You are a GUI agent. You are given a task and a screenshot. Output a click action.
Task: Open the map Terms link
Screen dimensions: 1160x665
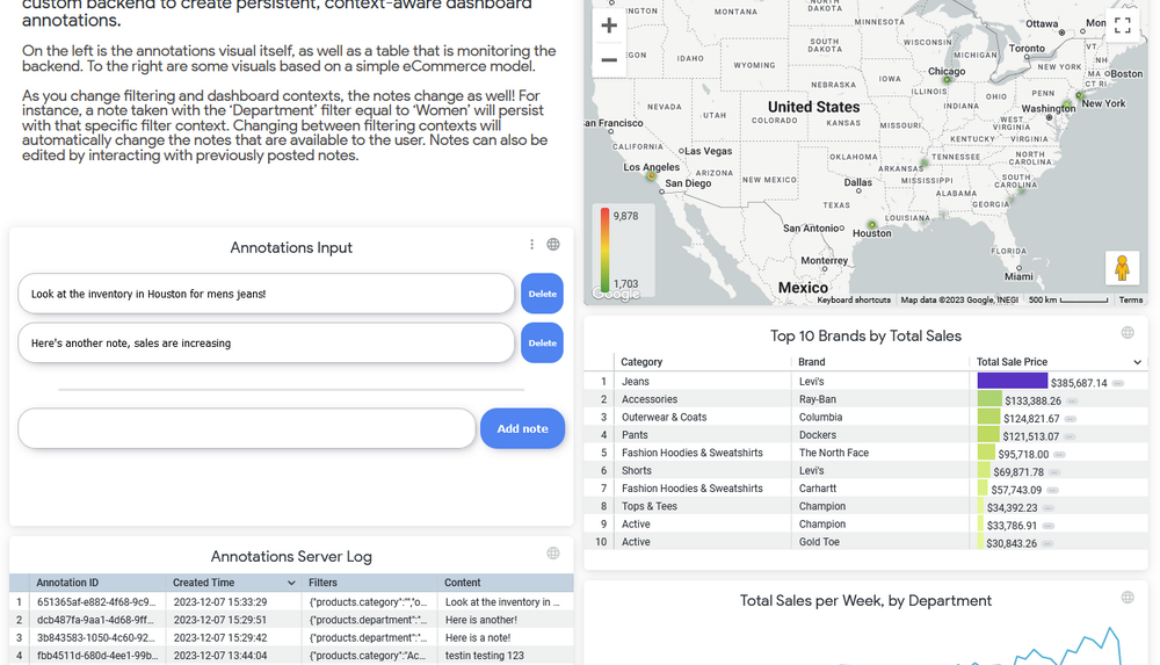1130,300
